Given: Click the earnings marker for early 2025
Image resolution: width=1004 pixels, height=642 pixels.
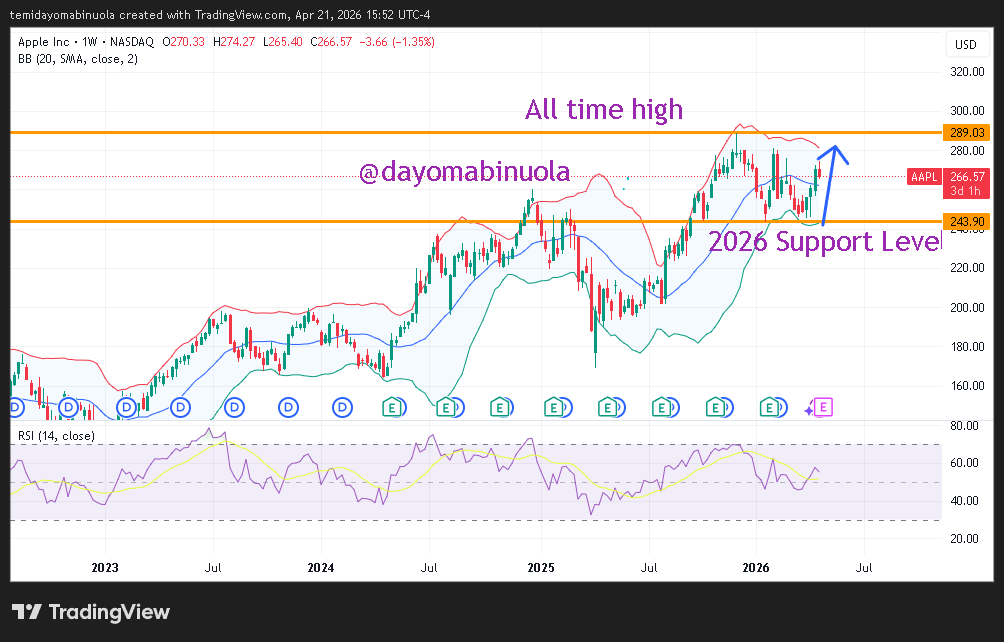Looking at the screenshot, I should (x=555, y=407).
